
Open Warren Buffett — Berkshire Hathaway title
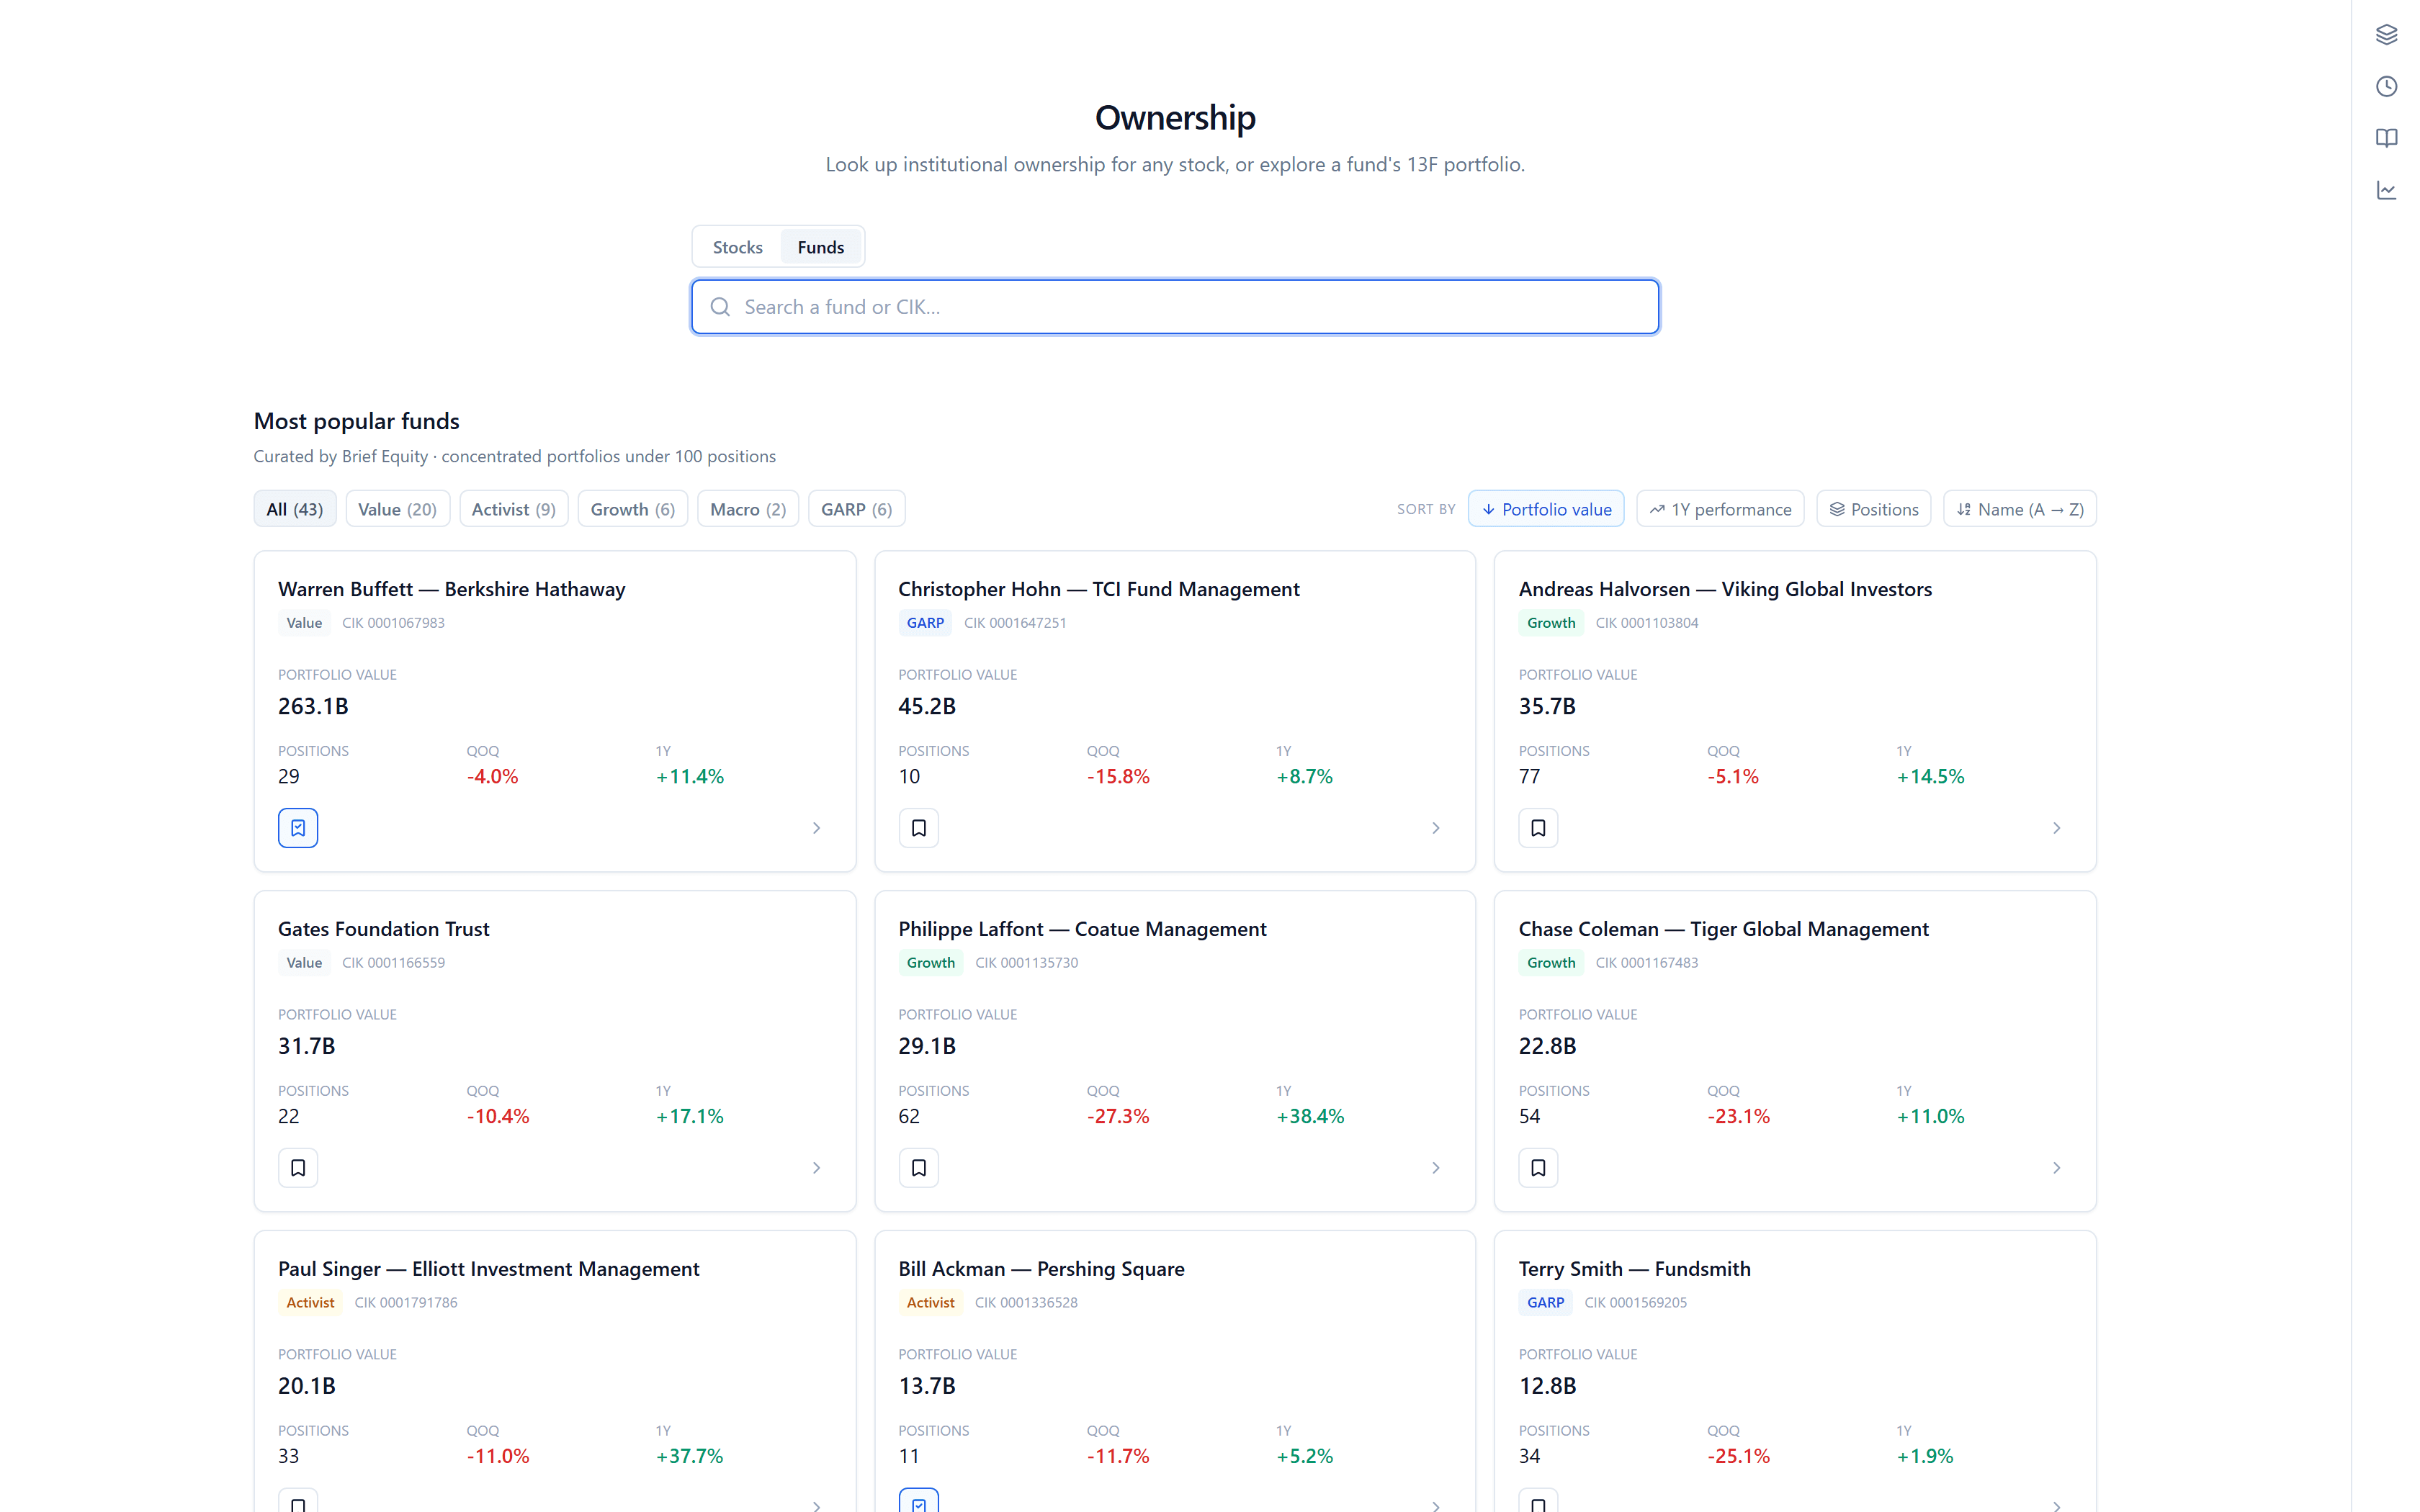[x=451, y=589]
